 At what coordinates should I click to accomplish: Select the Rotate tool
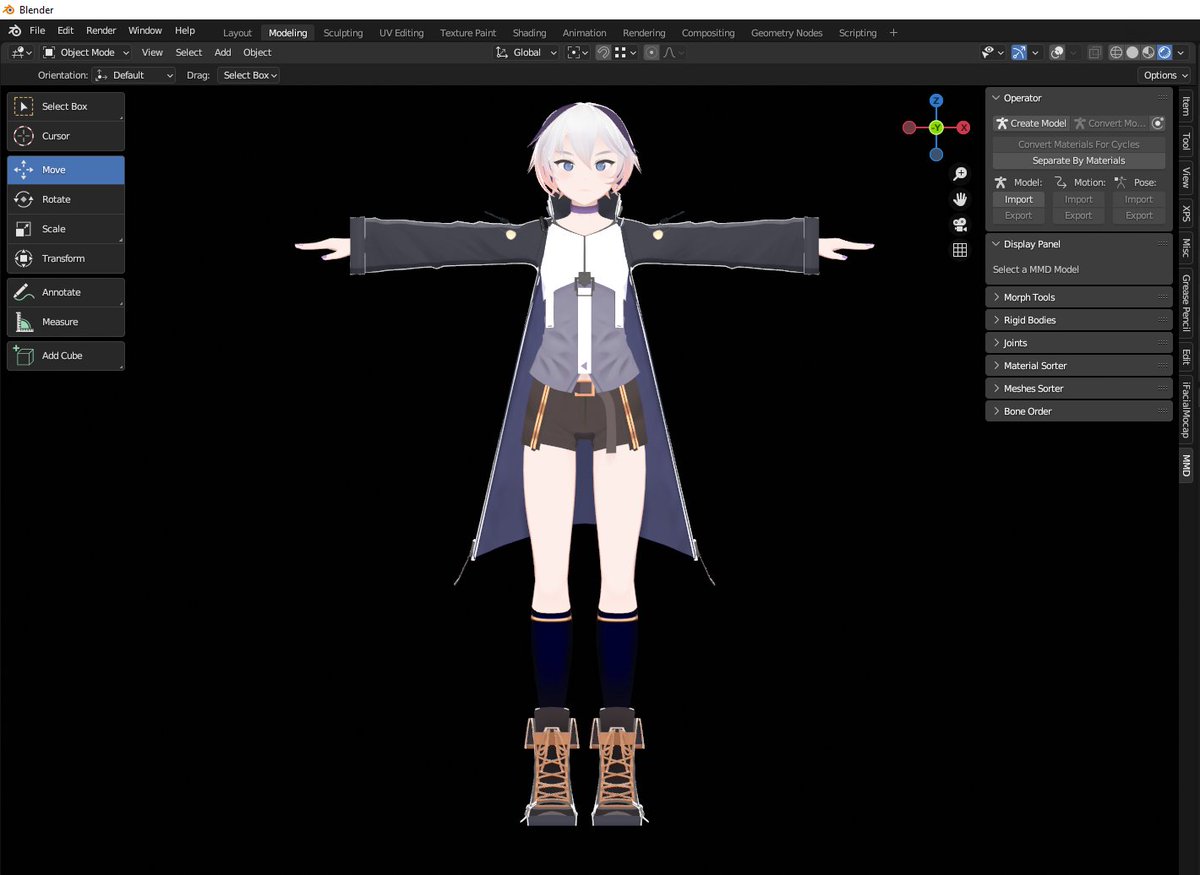click(x=66, y=200)
